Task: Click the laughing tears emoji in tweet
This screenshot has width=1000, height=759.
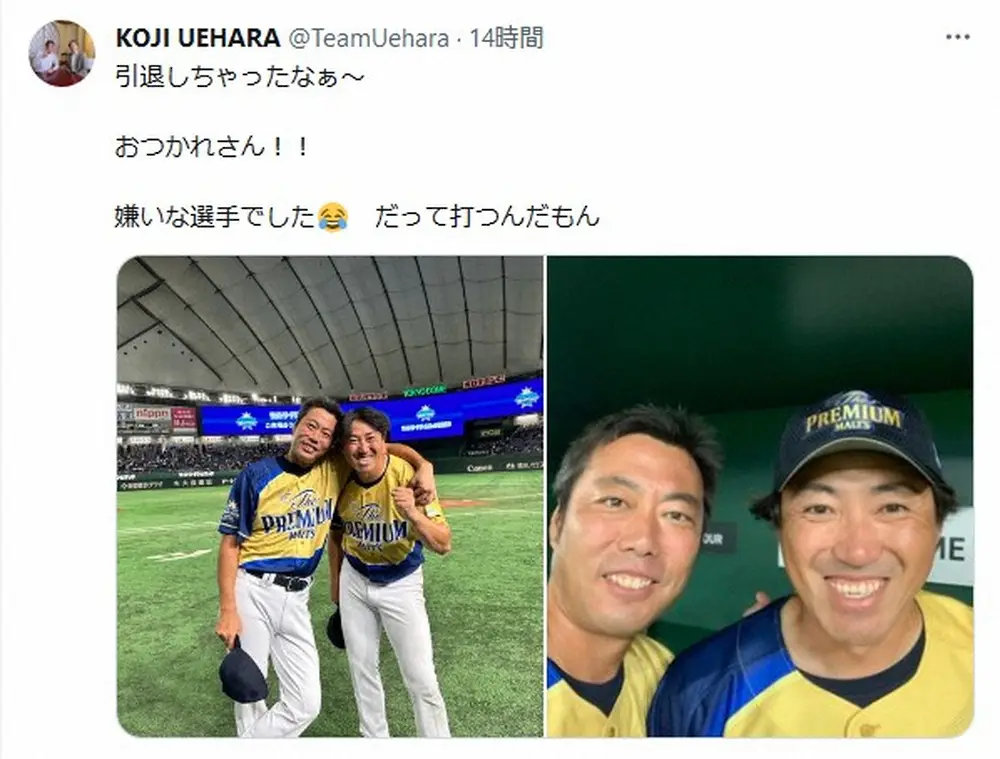Action: click(x=333, y=217)
